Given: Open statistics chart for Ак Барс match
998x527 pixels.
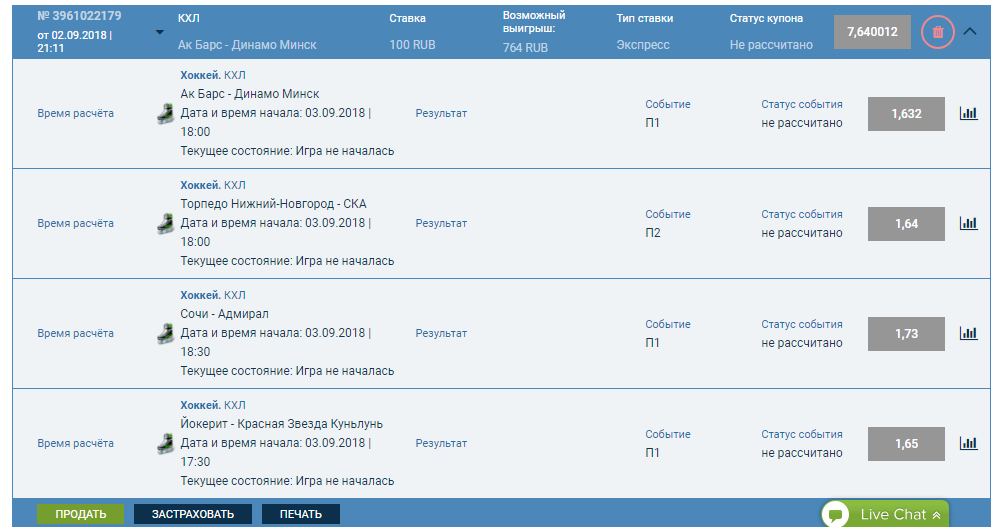Looking at the screenshot, I should [968, 113].
